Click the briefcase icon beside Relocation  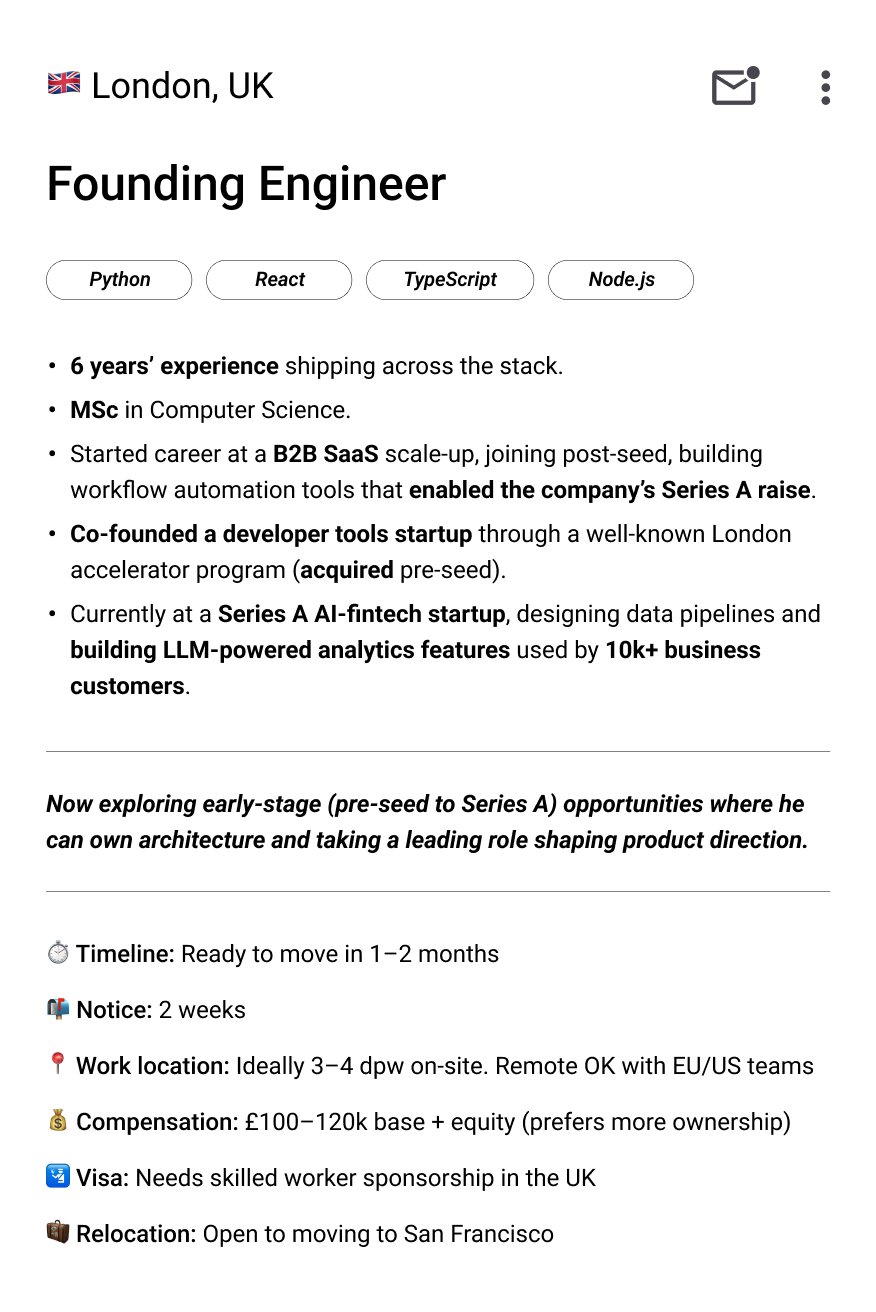coord(58,1233)
